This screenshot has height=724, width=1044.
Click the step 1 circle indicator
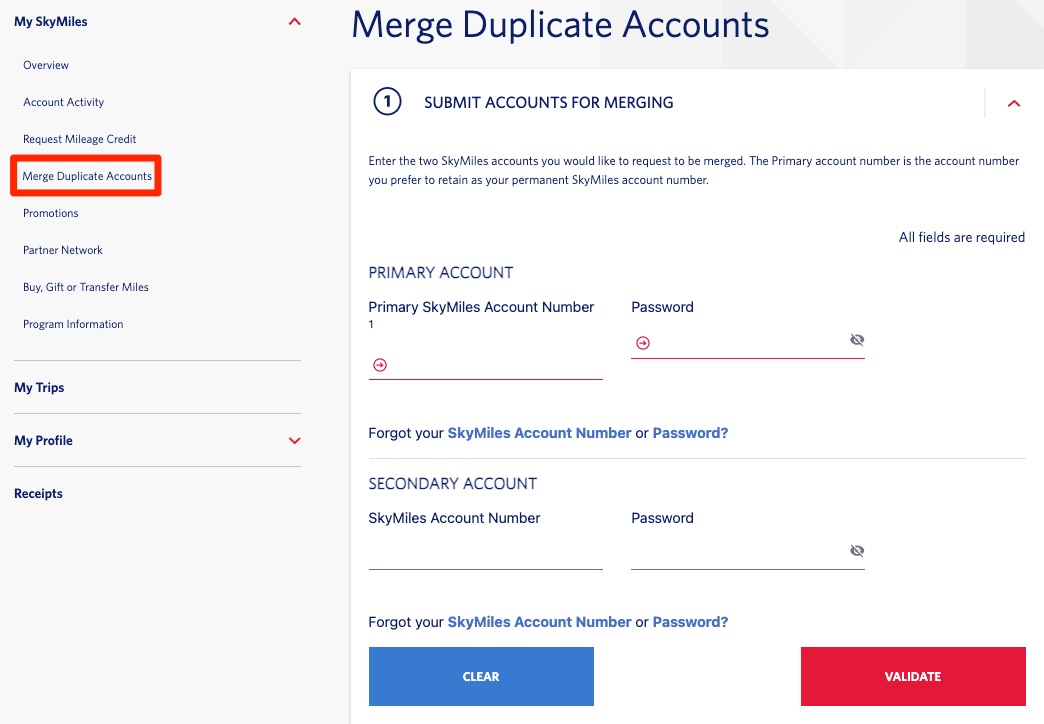(x=387, y=102)
